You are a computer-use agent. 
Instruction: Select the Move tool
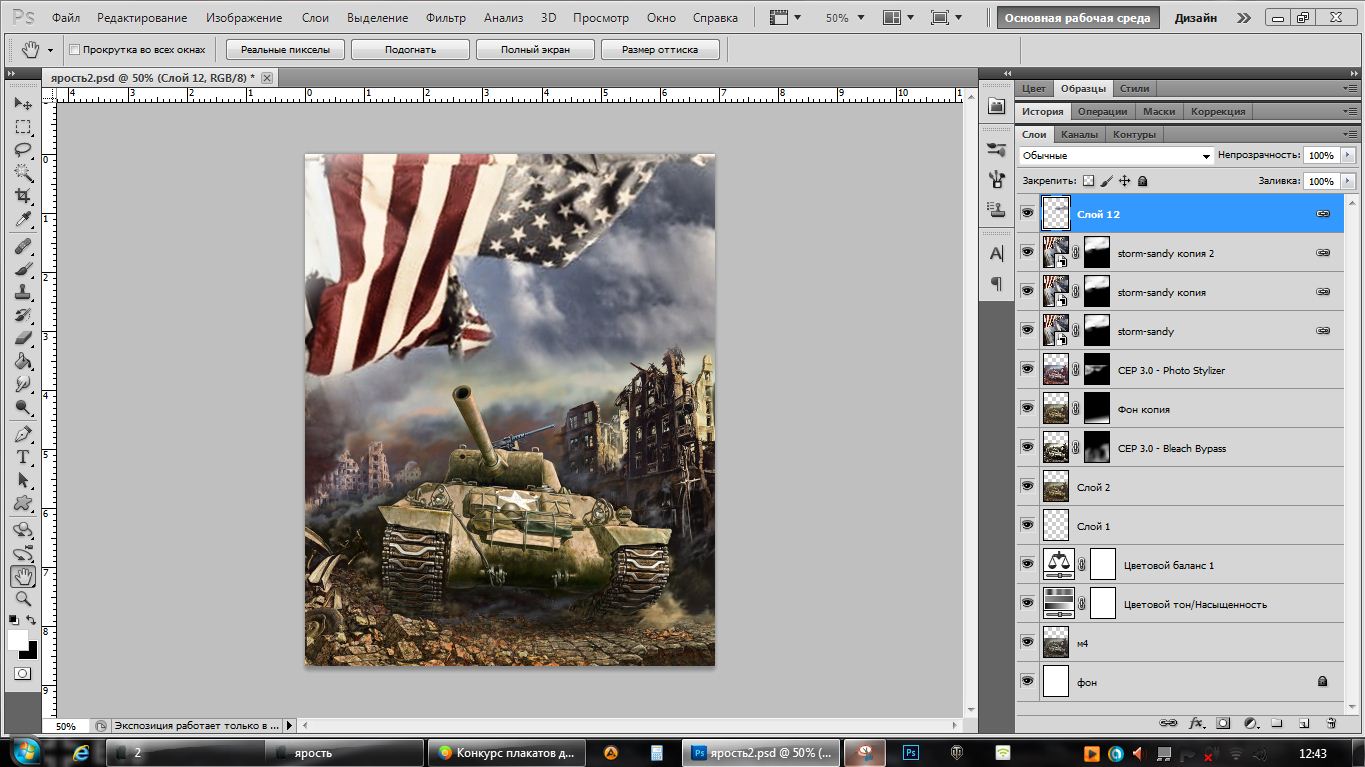(23, 103)
